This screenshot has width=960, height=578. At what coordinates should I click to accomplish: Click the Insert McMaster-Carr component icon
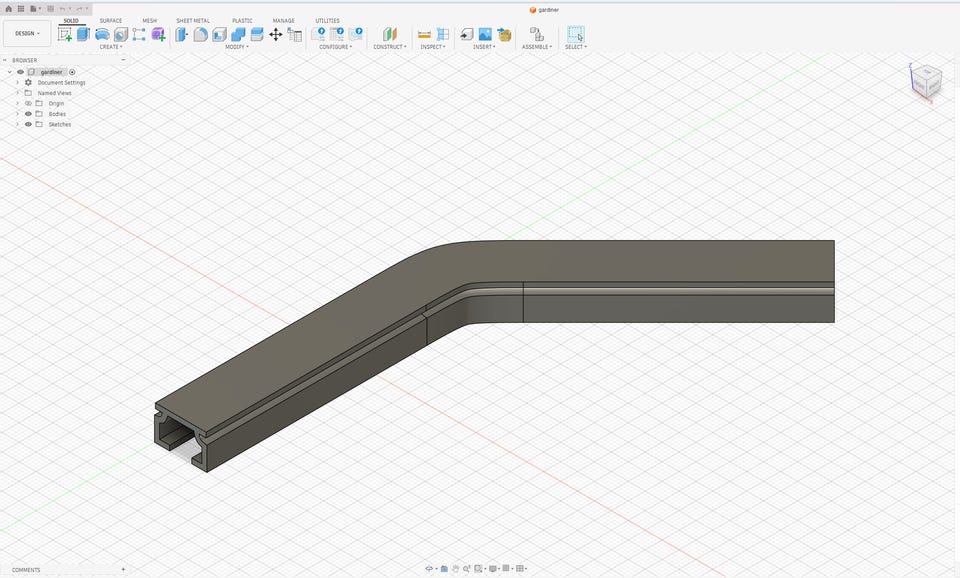coord(504,34)
